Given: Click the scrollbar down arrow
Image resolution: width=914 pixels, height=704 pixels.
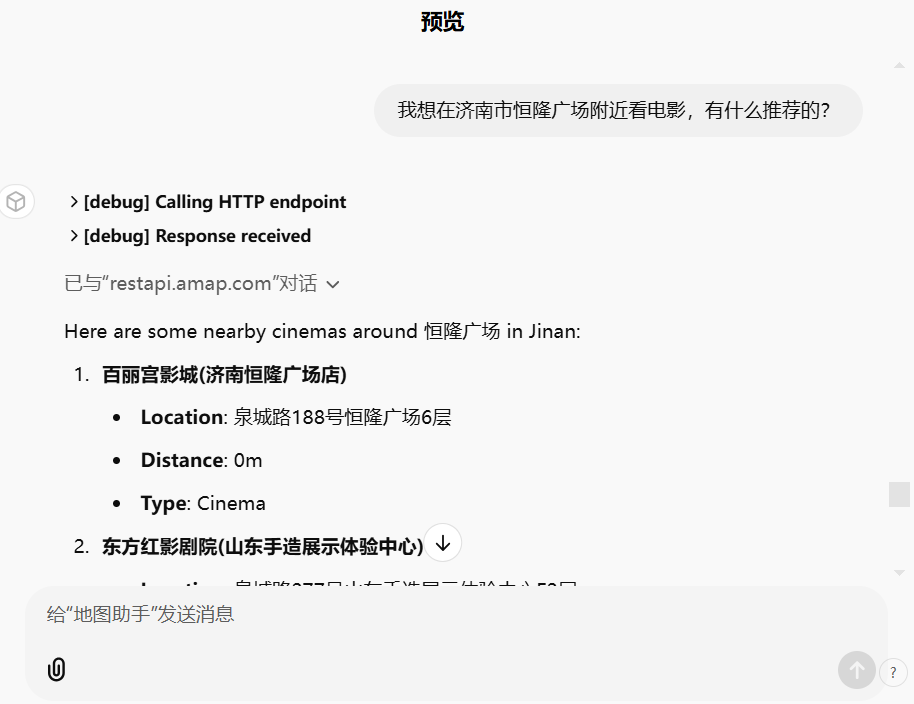Looking at the screenshot, I should [899, 572].
